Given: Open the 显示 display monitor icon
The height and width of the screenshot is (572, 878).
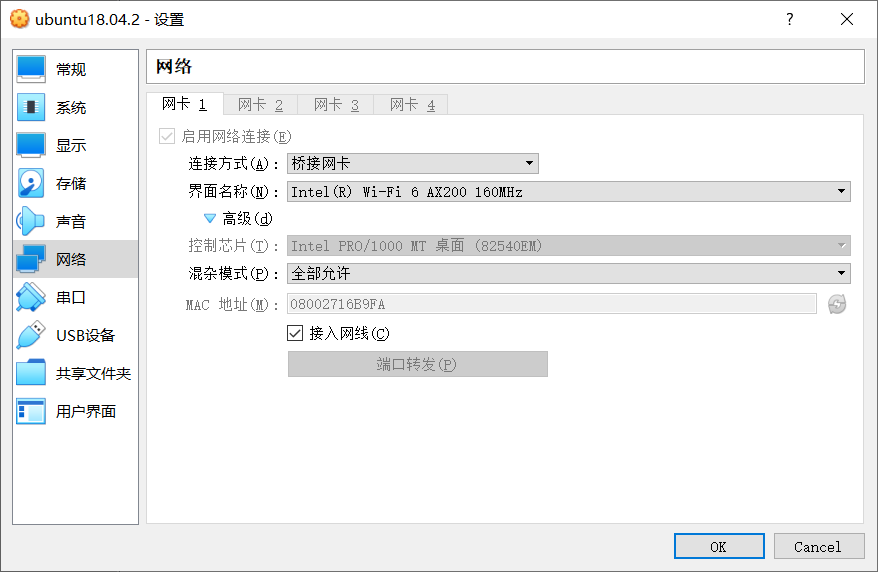Looking at the screenshot, I should tap(31, 146).
